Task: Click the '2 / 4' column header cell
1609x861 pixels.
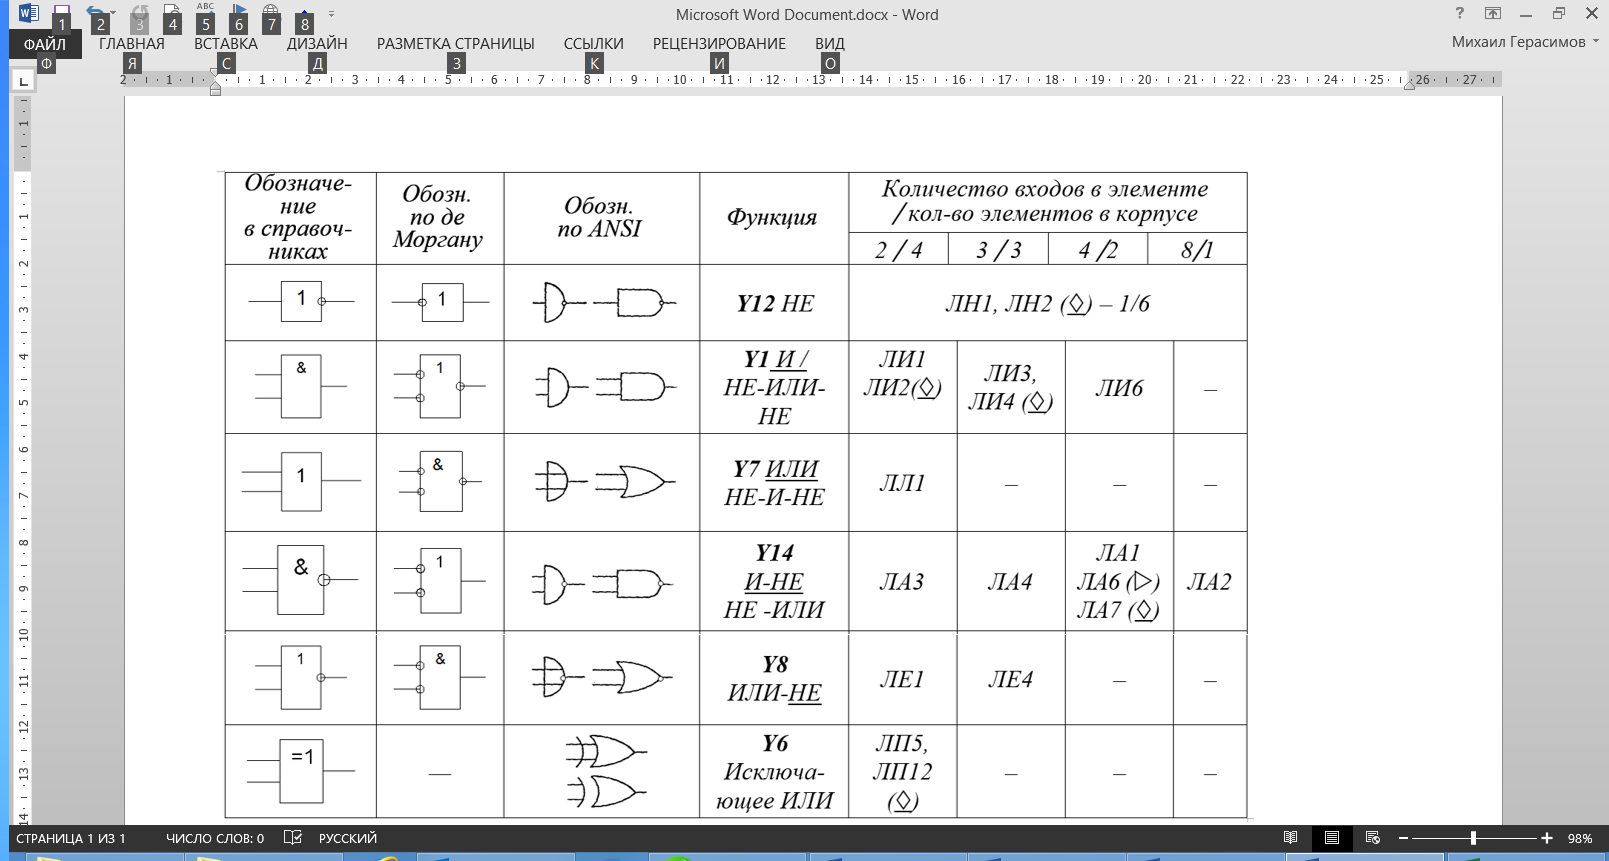Action: (897, 249)
